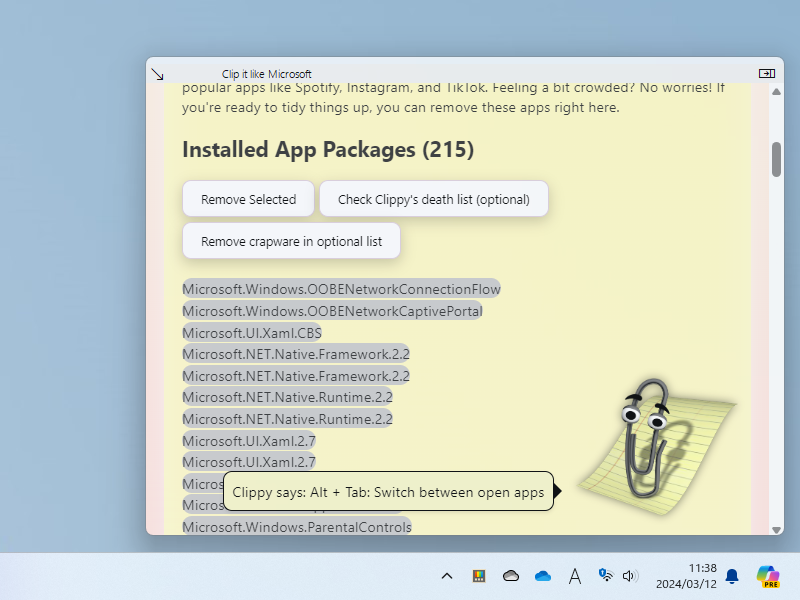800x600 pixels.
Task: Click the scrollbar down arrow
Action: tap(776, 528)
